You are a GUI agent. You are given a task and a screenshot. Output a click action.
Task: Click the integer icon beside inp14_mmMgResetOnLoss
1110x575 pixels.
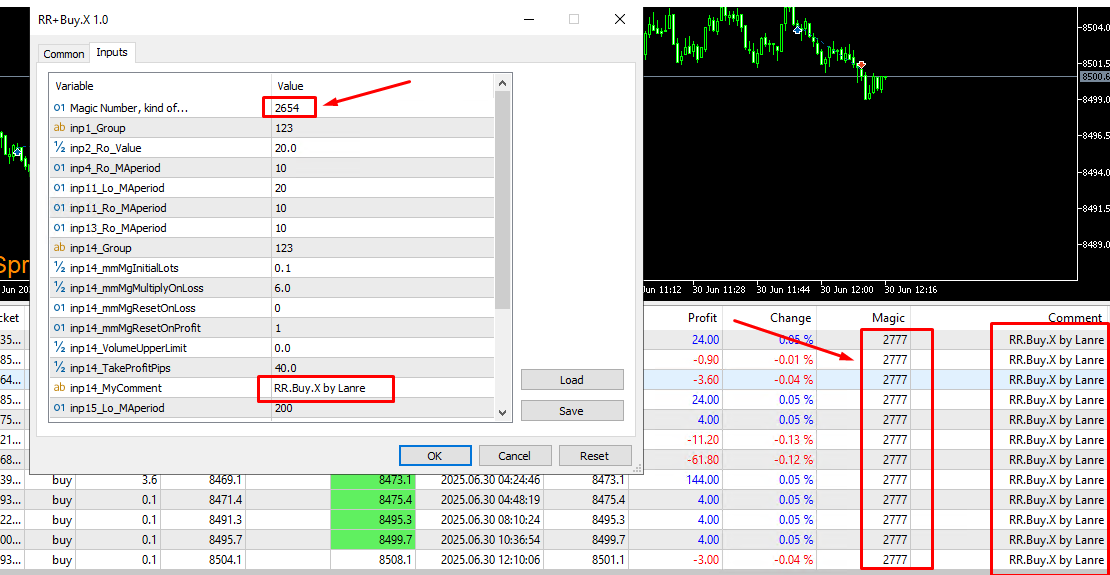pos(59,308)
